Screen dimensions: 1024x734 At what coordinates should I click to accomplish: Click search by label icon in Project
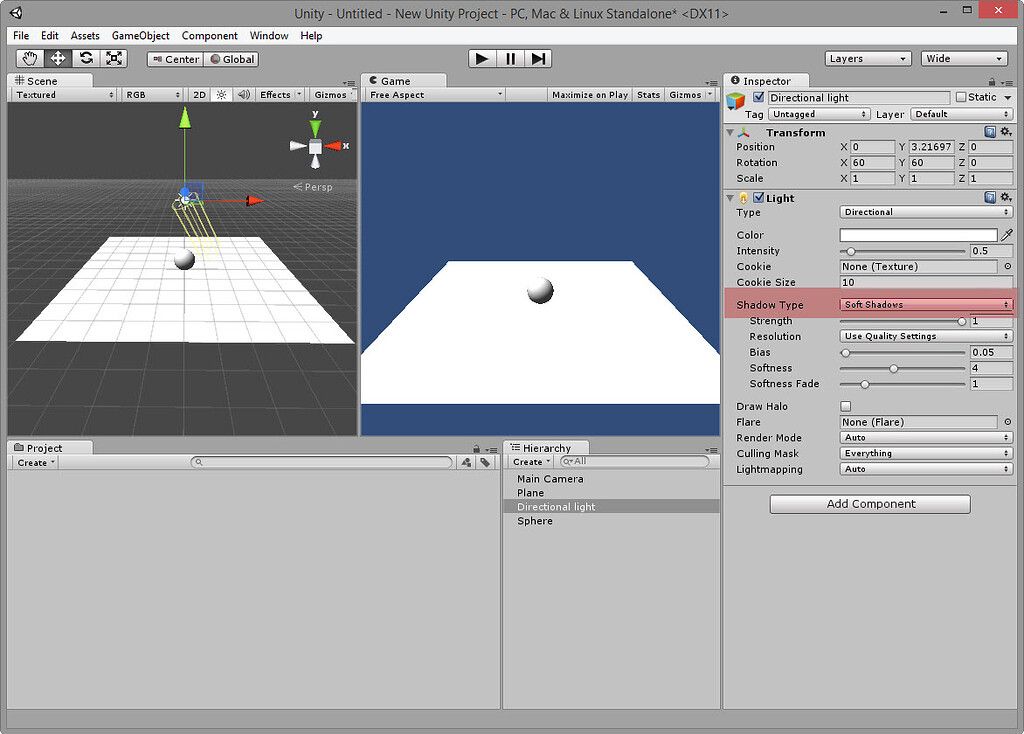tap(485, 462)
